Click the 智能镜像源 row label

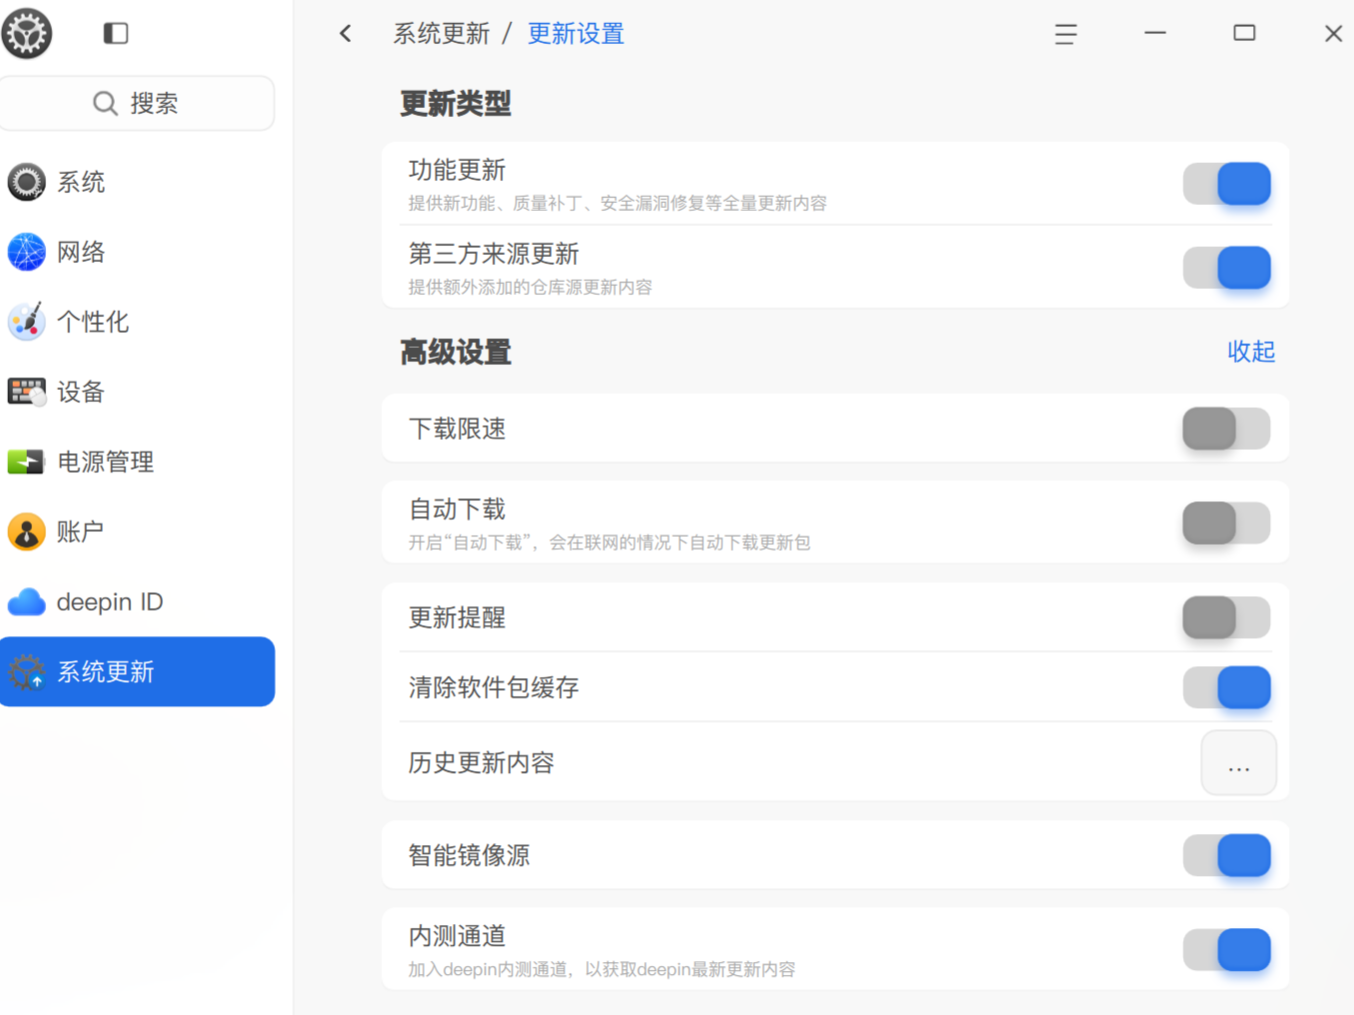coord(469,856)
